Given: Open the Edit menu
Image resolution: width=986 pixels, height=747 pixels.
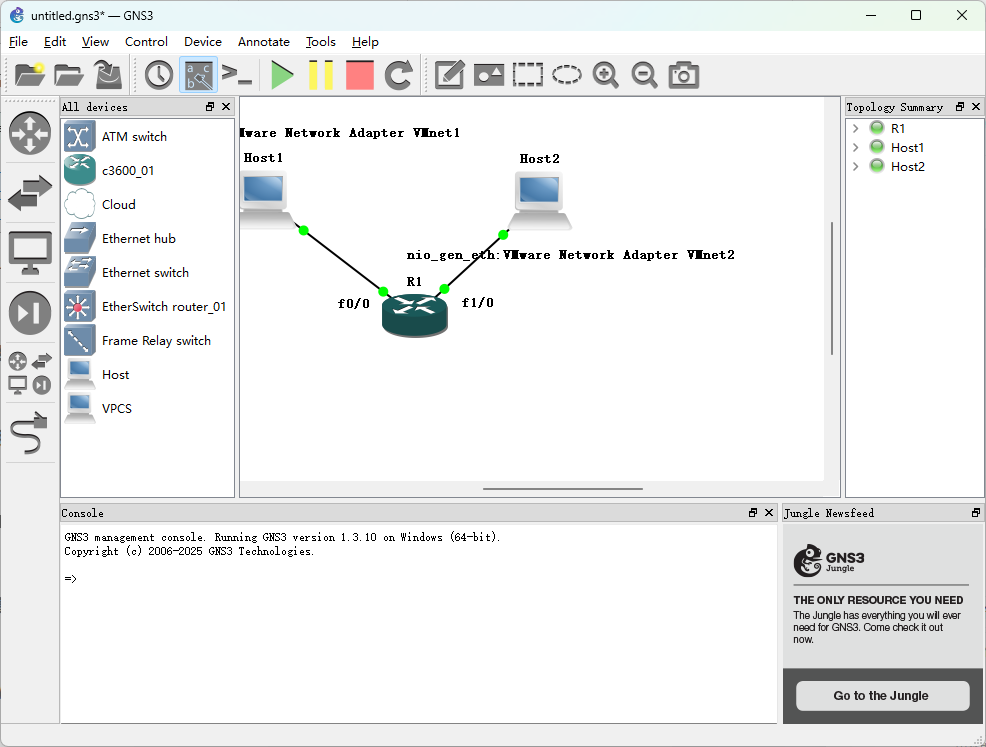Looking at the screenshot, I should coord(55,42).
